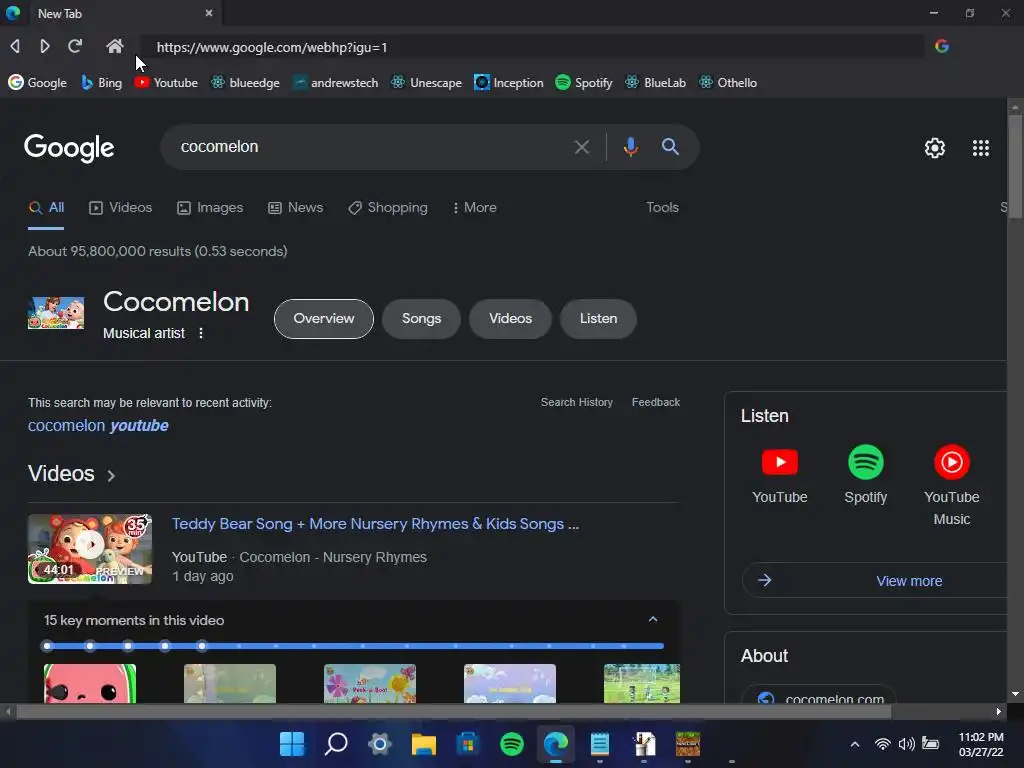Open the watermelon face key moment thumbnail
The width and height of the screenshot is (1024, 768).
click(90, 684)
